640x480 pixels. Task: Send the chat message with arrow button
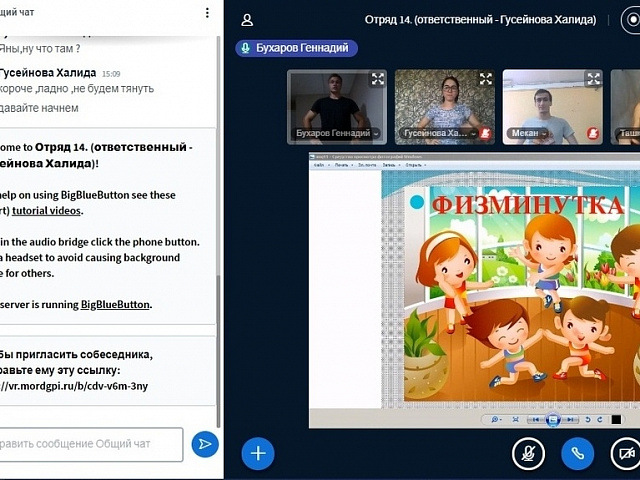click(205, 444)
